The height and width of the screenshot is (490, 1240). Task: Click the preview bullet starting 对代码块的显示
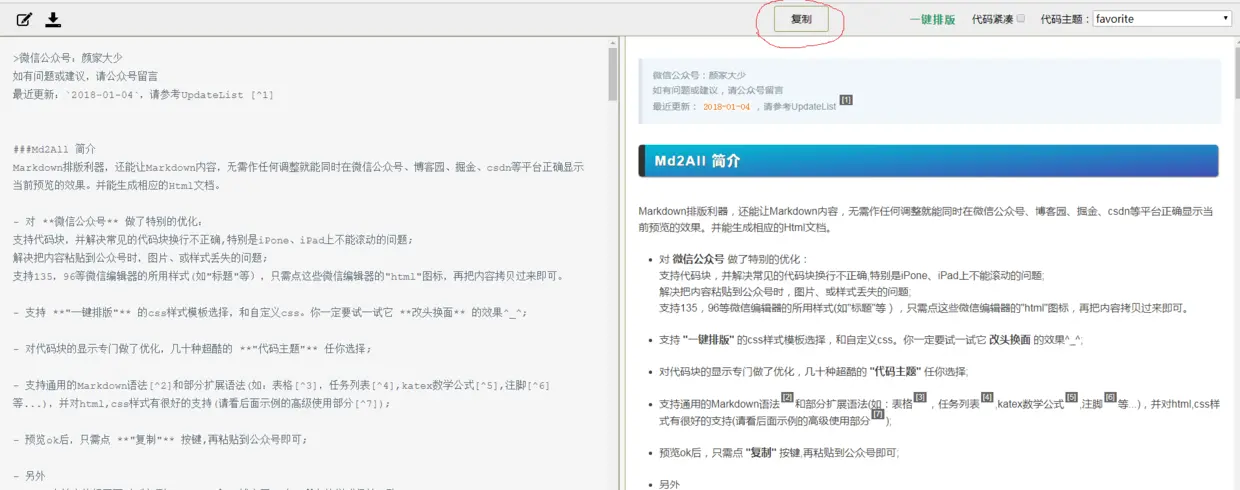(x=813, y=371)
